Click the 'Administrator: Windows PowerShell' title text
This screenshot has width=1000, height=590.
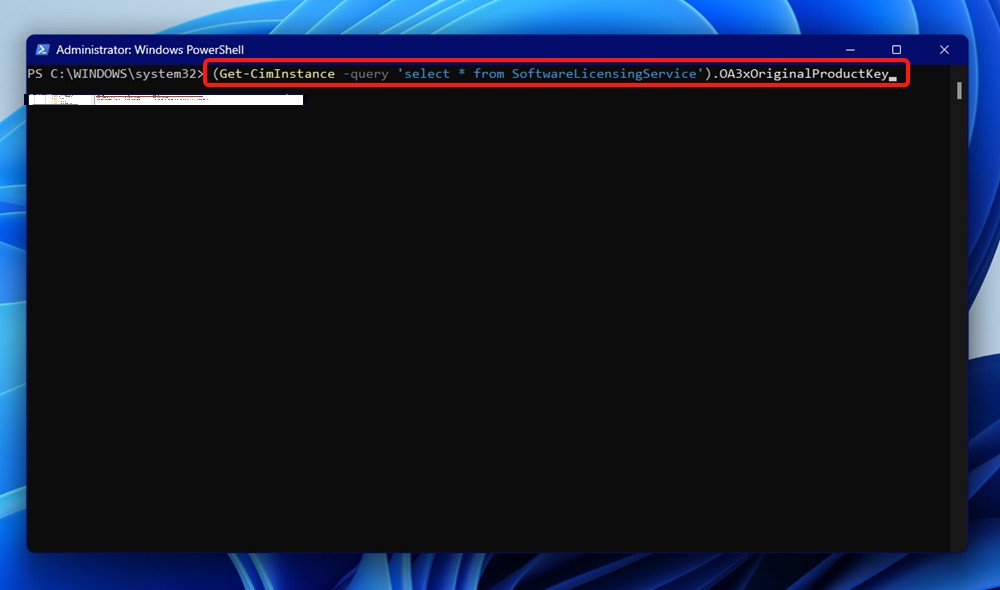(150, 50)
